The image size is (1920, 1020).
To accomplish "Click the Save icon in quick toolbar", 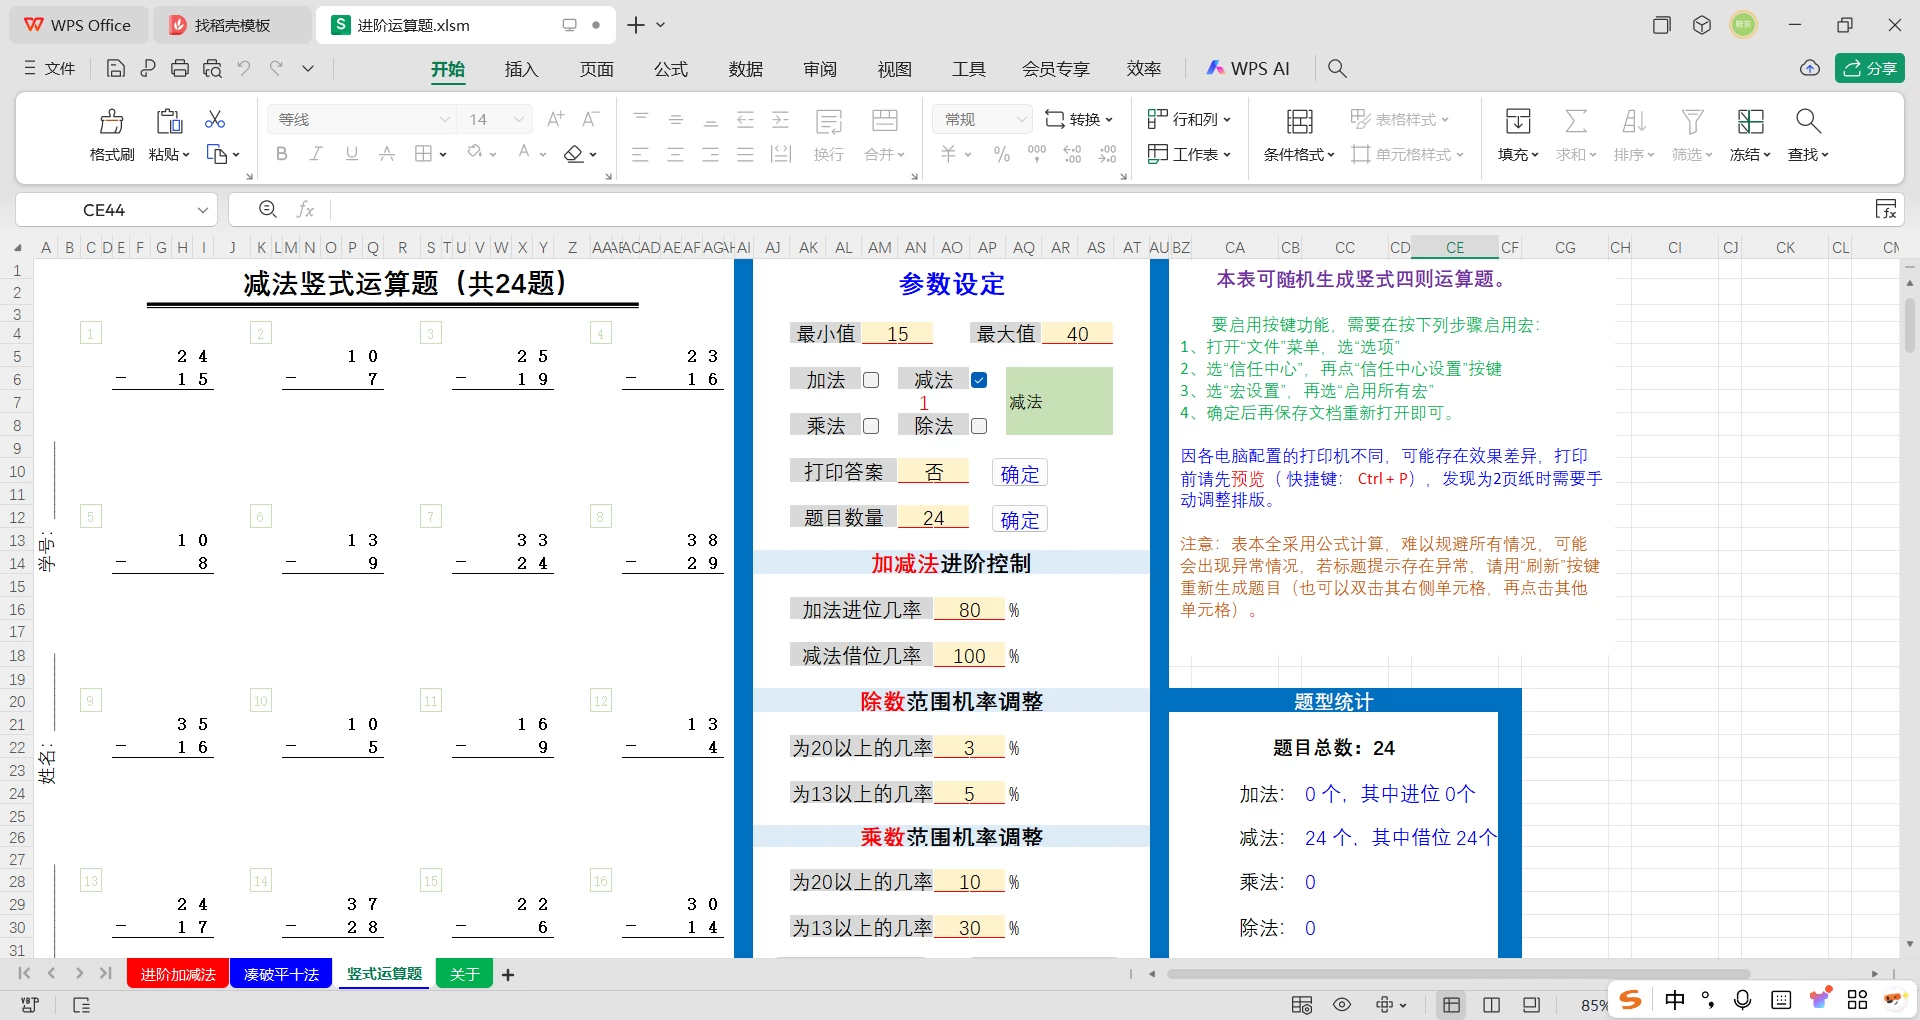I will tap(116, 68).
